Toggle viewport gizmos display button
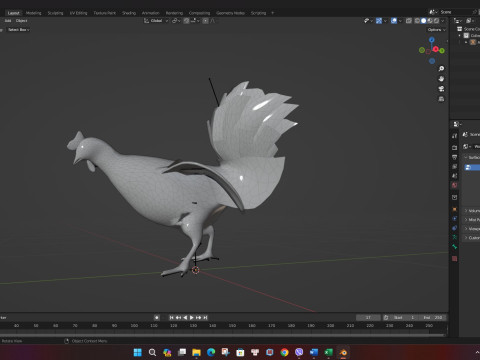The height and width of the screenshot is (360, 480). [x=379, y=21]
